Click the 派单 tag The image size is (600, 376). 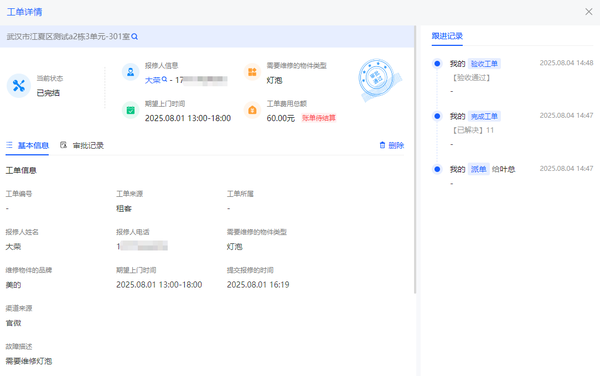coord(478,169)
